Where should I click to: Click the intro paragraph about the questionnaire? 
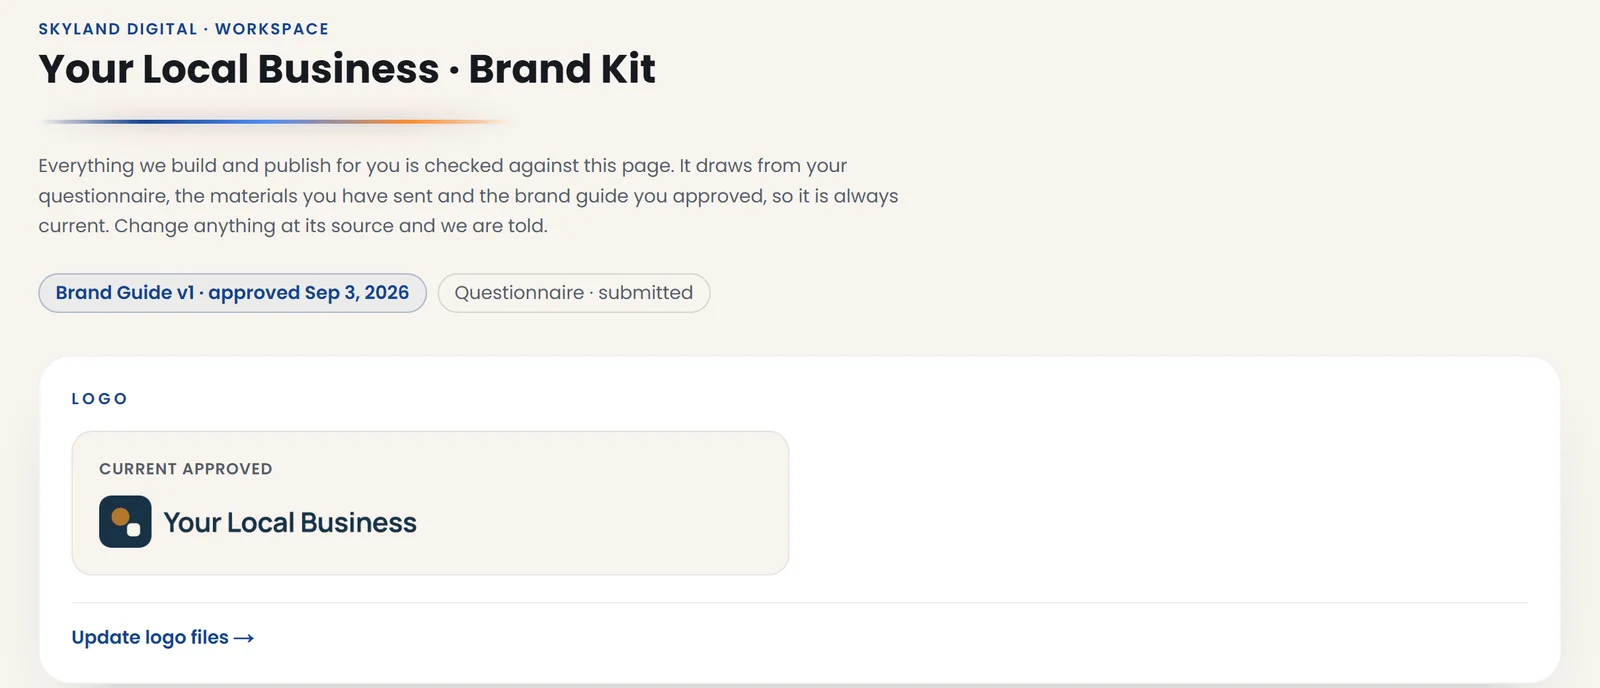pyautogui.click(x=468, y=196)
